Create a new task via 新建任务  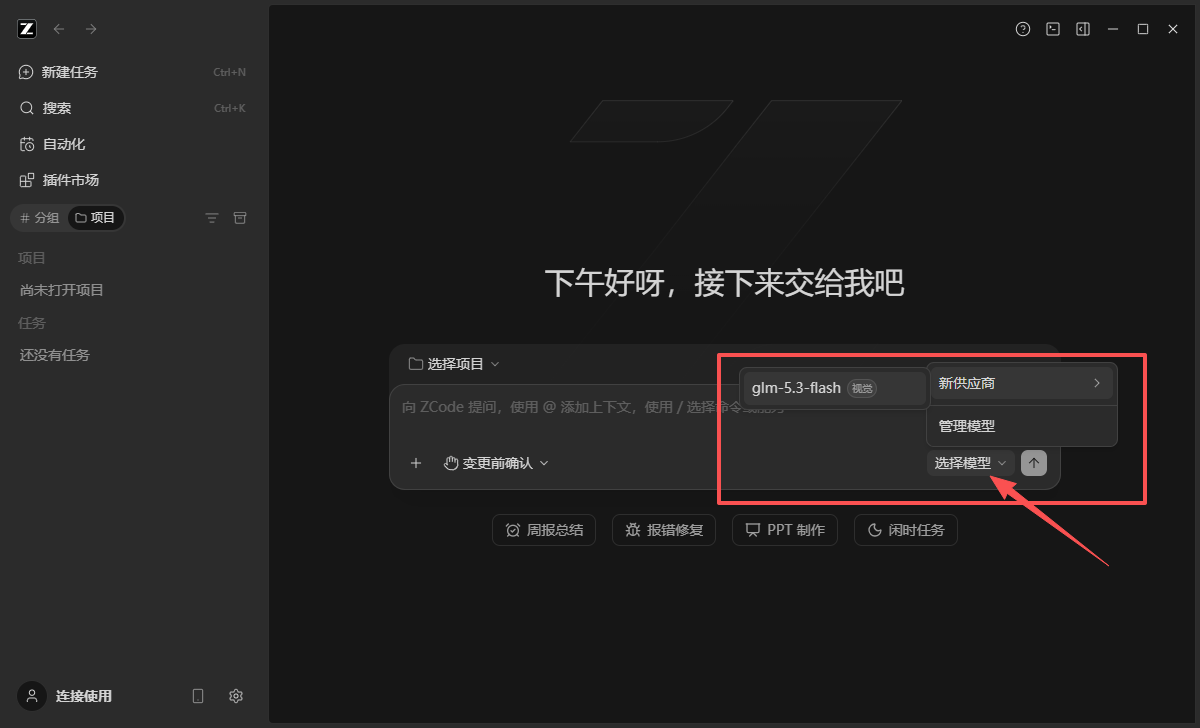click(x=132, y=72)
